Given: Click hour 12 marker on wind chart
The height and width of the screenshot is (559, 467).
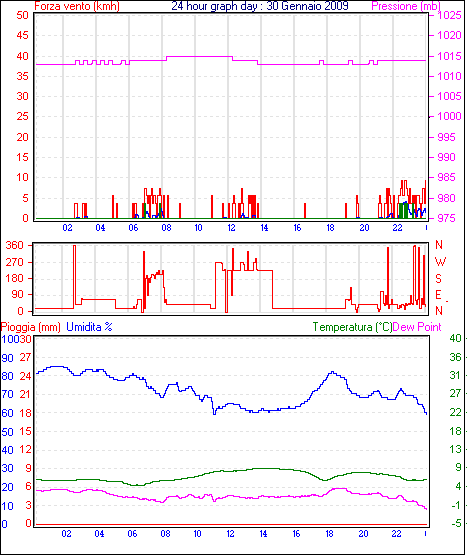Looking at the screenshot, I should (x=231, y=228).
